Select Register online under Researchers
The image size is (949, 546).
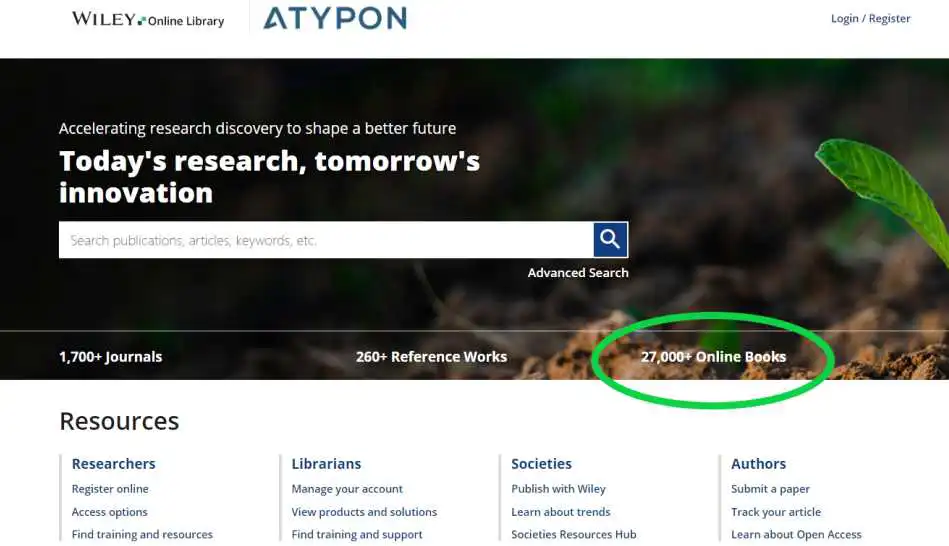[x=110, y=488]
